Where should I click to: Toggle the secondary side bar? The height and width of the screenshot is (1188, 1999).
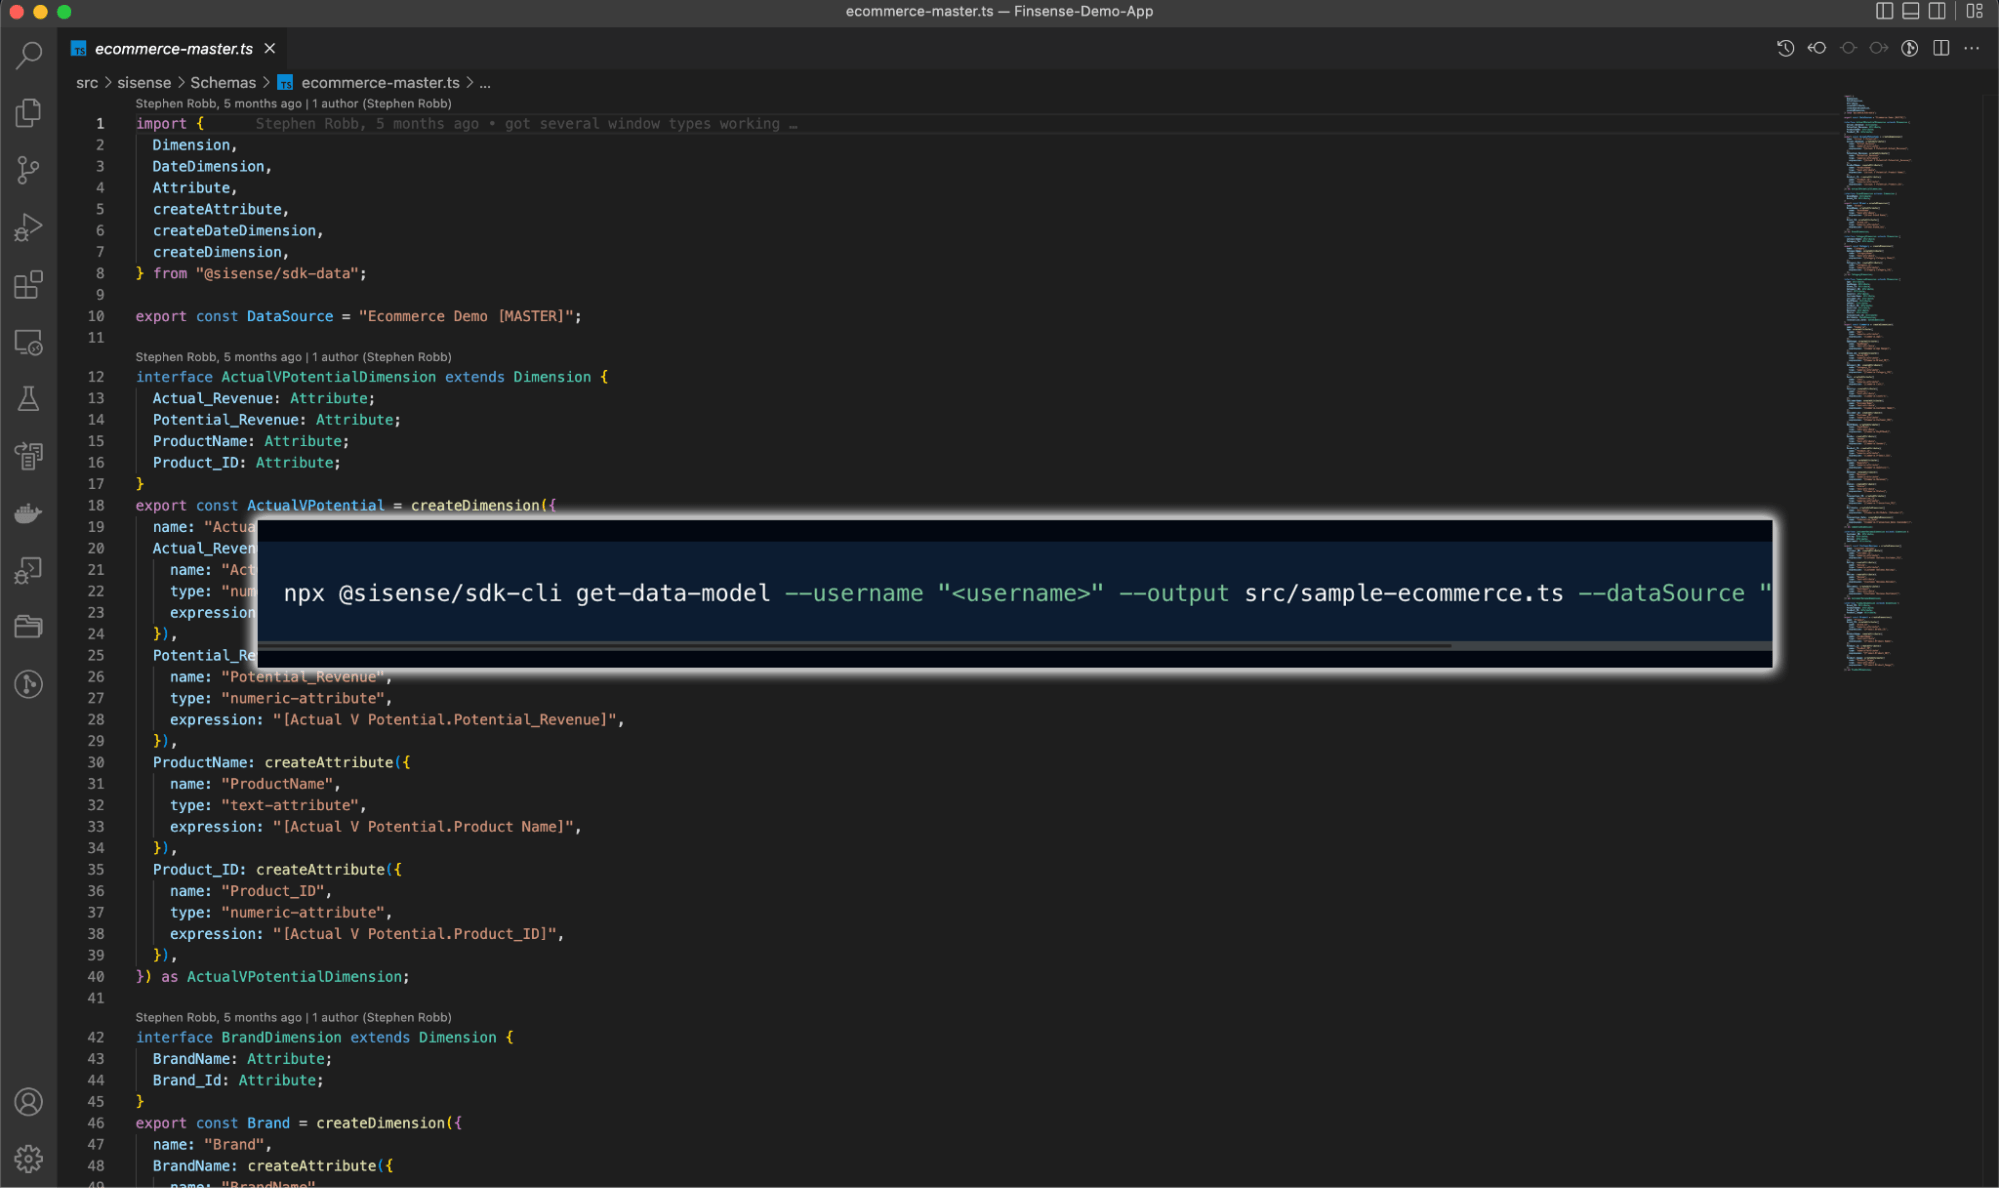point(1938,11)
